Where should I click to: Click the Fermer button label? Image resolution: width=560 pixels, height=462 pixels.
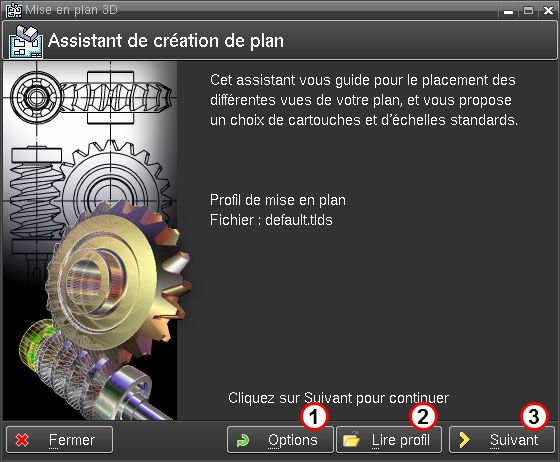72,440
